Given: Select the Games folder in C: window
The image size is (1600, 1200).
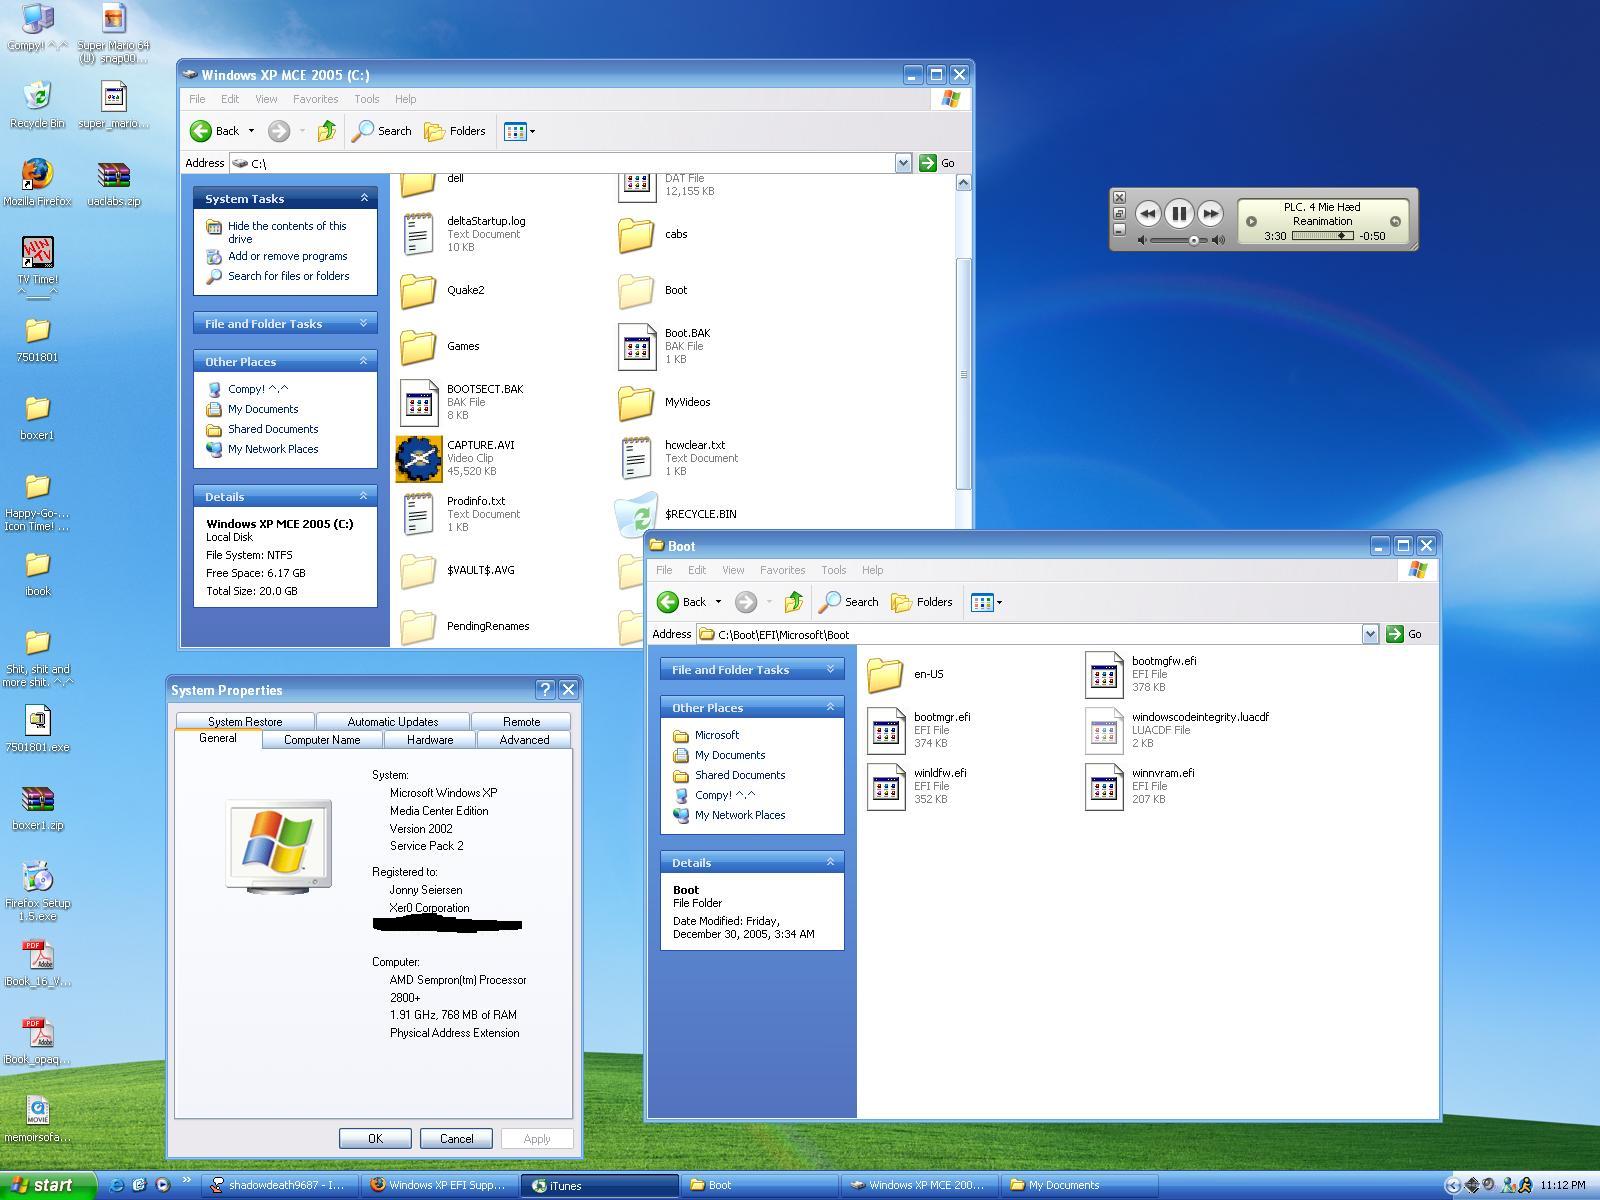Looking at the screenshot, I should click(418, 346).
